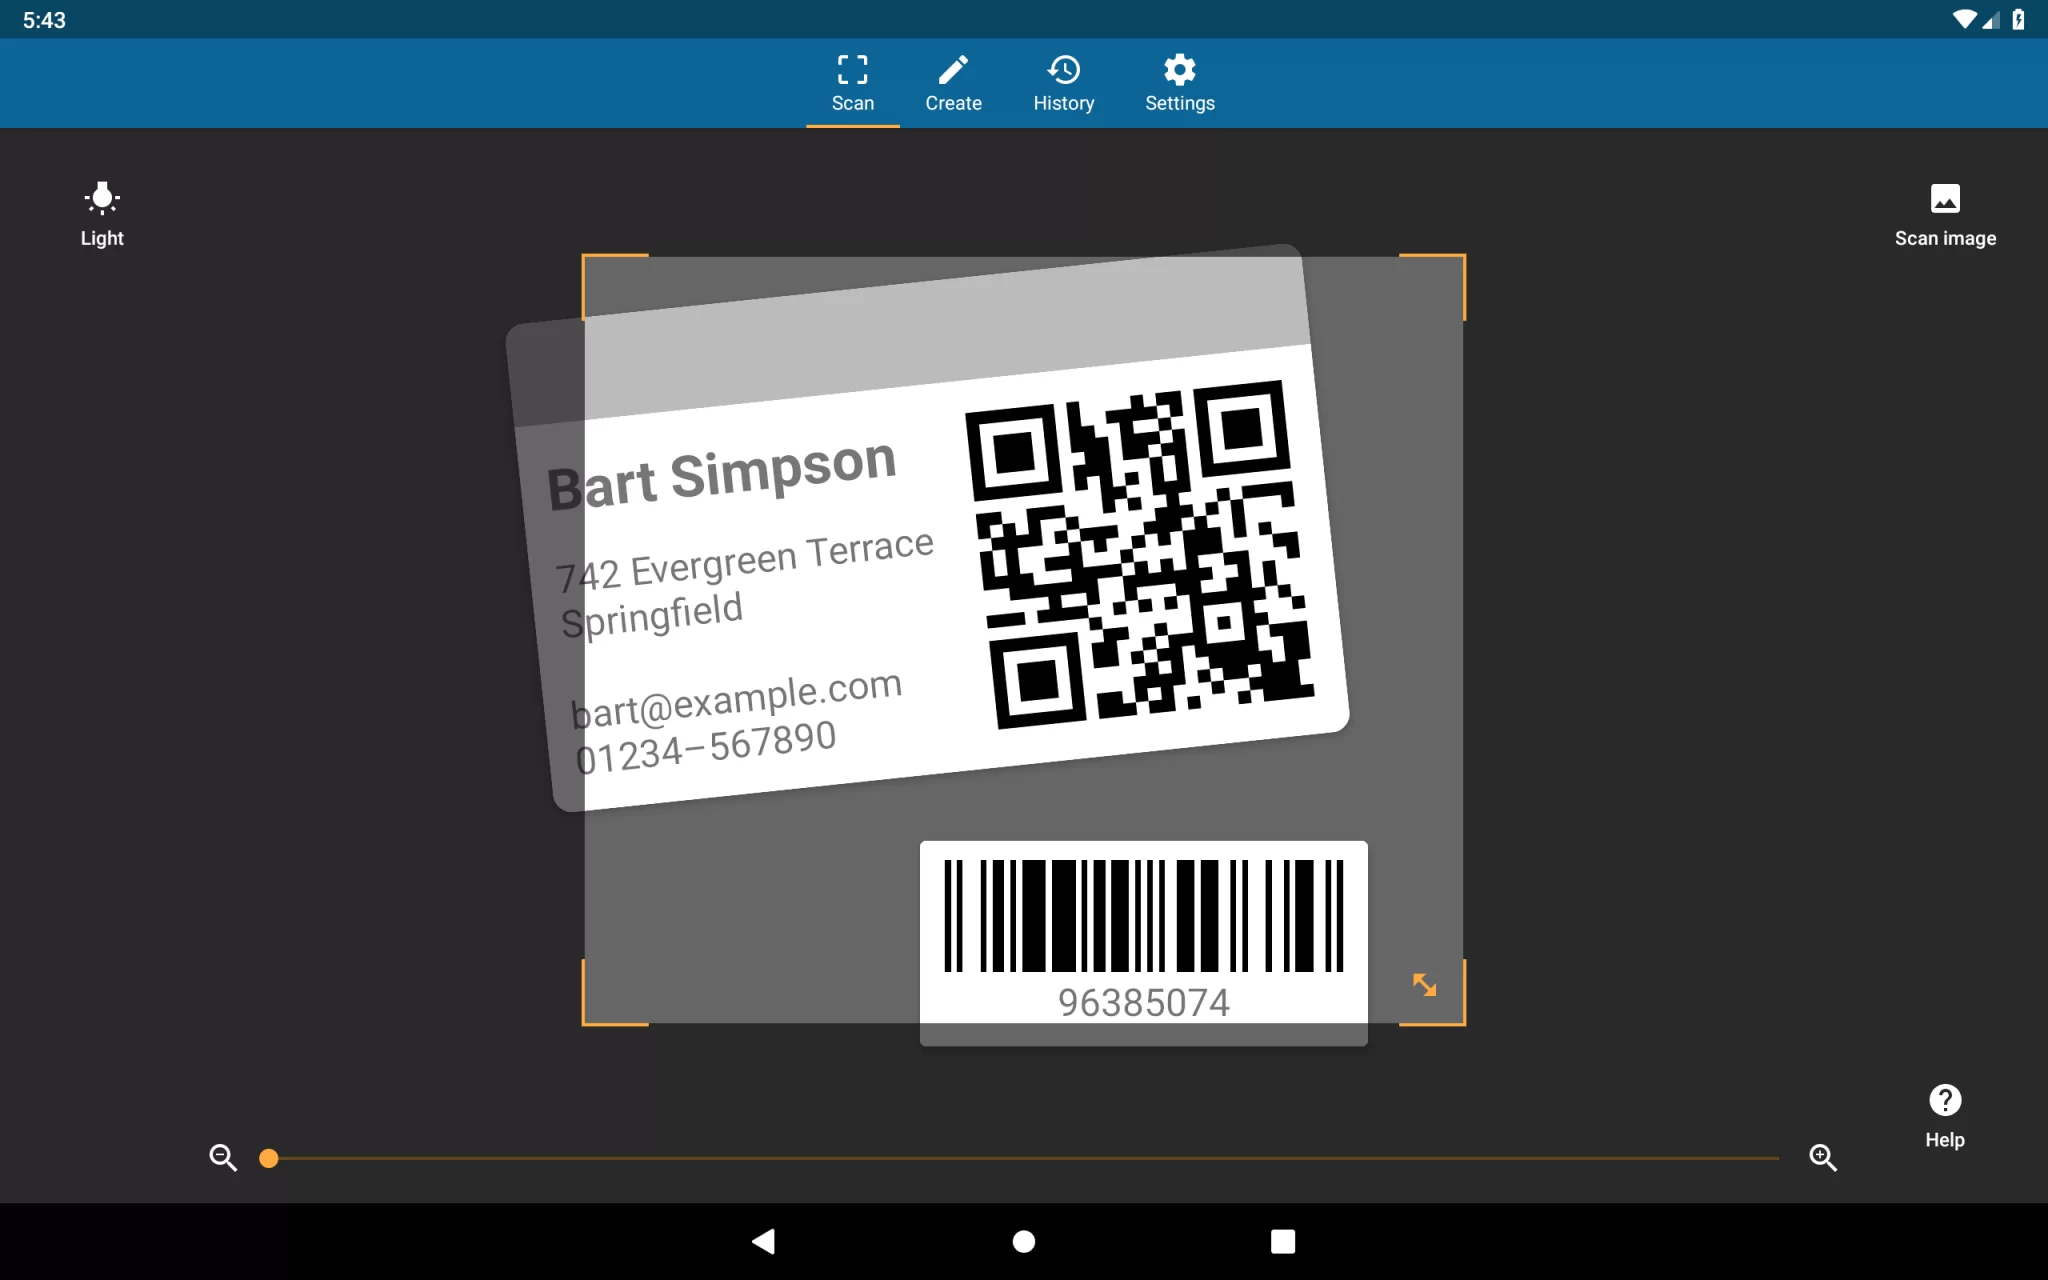Click the Scan tool icon
This screenshot has width=2048, height=1280.
(x=852, y=68)
